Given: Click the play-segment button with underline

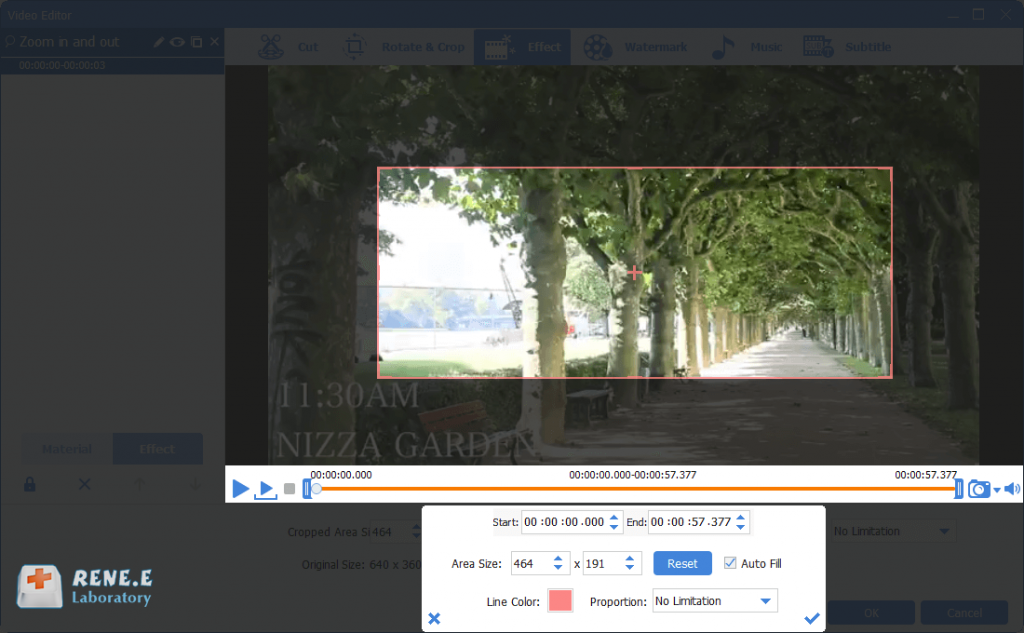Looking at the screenshot, I should click(265, 489).
